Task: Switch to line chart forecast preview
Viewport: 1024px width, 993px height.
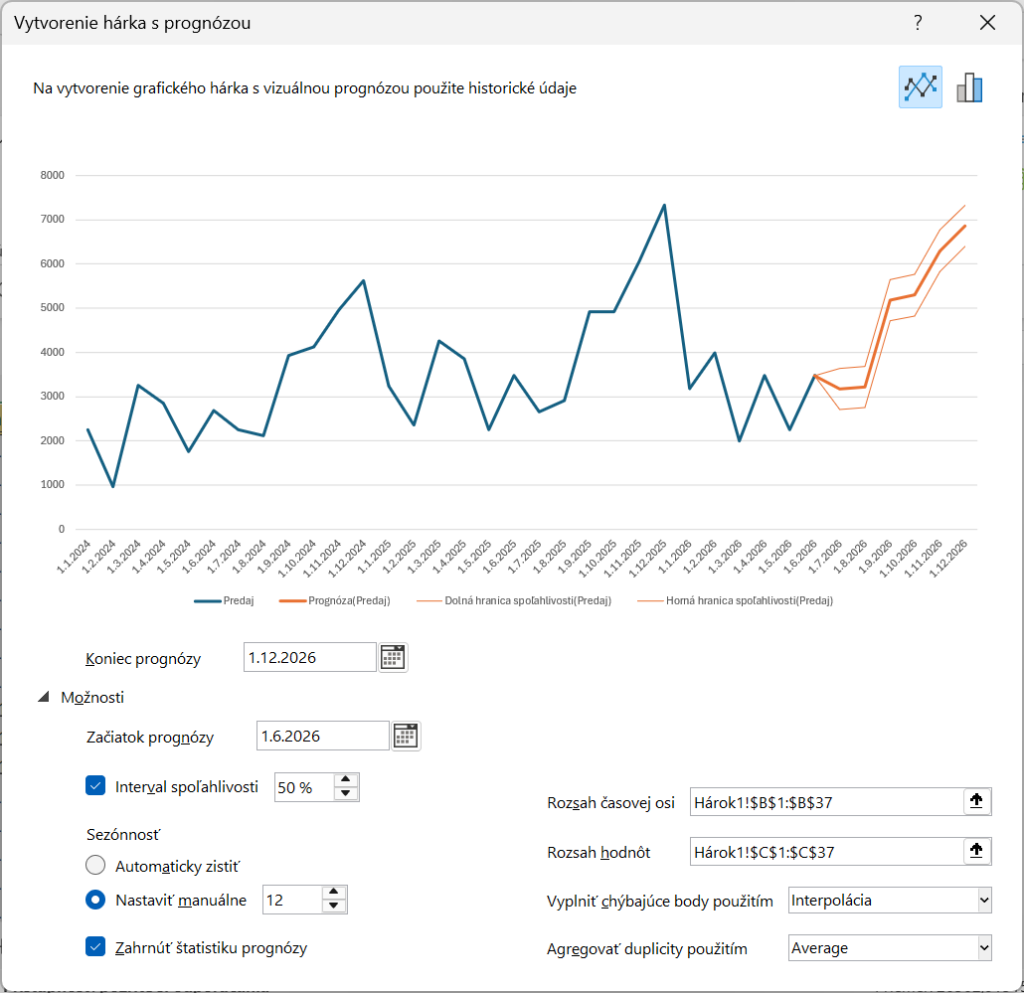Action: [x=920, y=87]
